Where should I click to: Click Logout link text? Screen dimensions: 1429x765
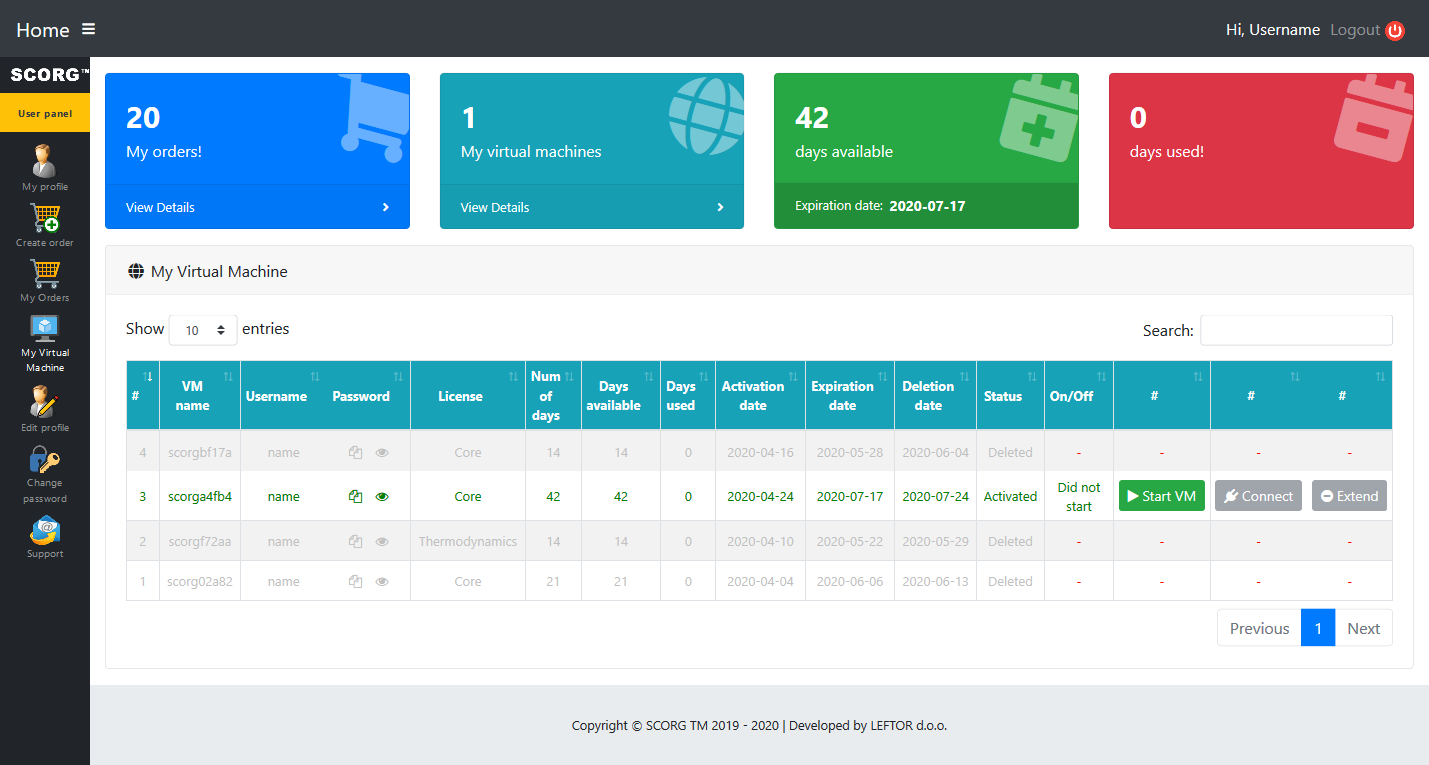1355,30
